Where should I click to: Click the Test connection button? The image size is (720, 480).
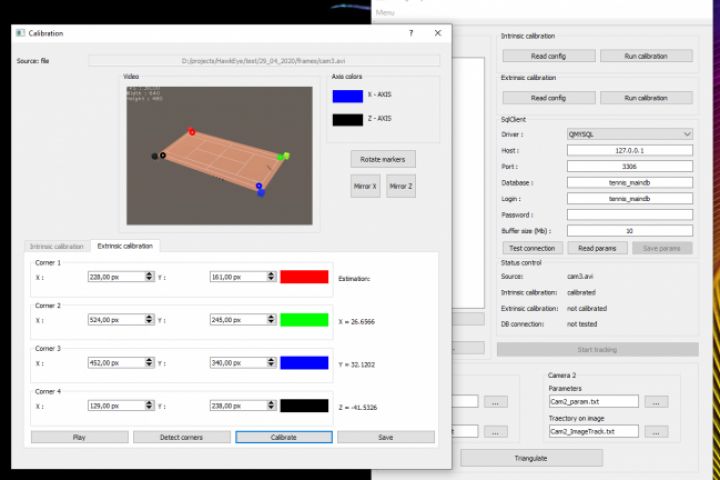[532, 248]
